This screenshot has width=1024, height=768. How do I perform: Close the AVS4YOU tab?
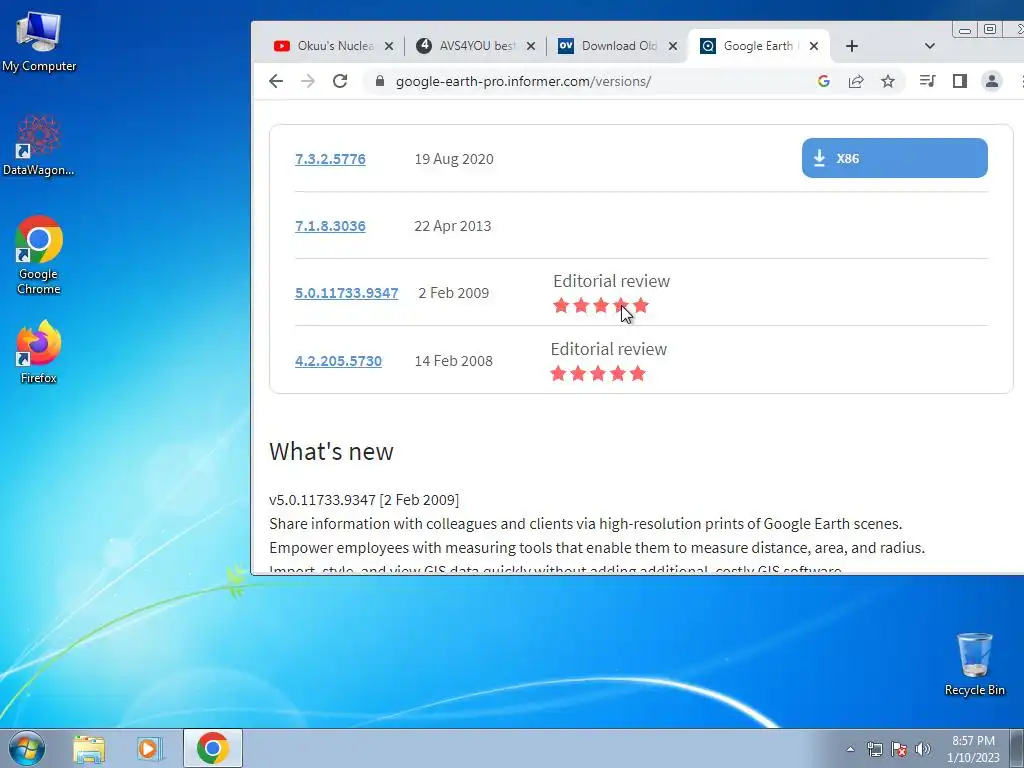(531, 46)
